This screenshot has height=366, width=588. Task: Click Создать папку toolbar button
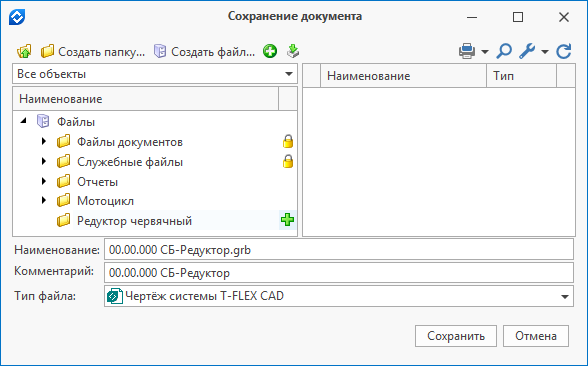[x=93, y=51]
